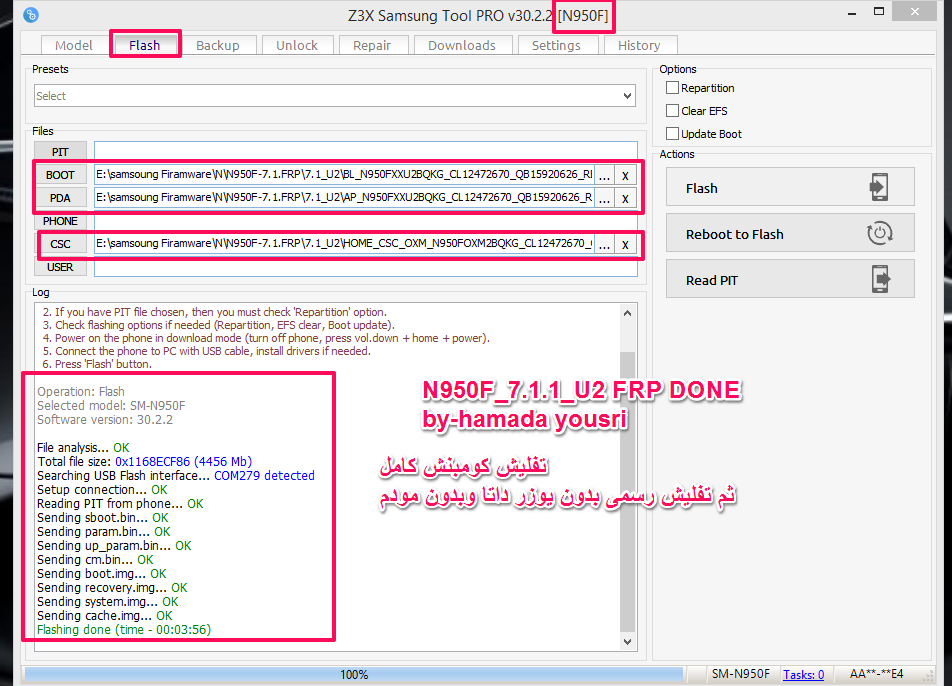Maximize the Z3X Samsung Tool window
952x686 pixels.
(x=879, y=12)
